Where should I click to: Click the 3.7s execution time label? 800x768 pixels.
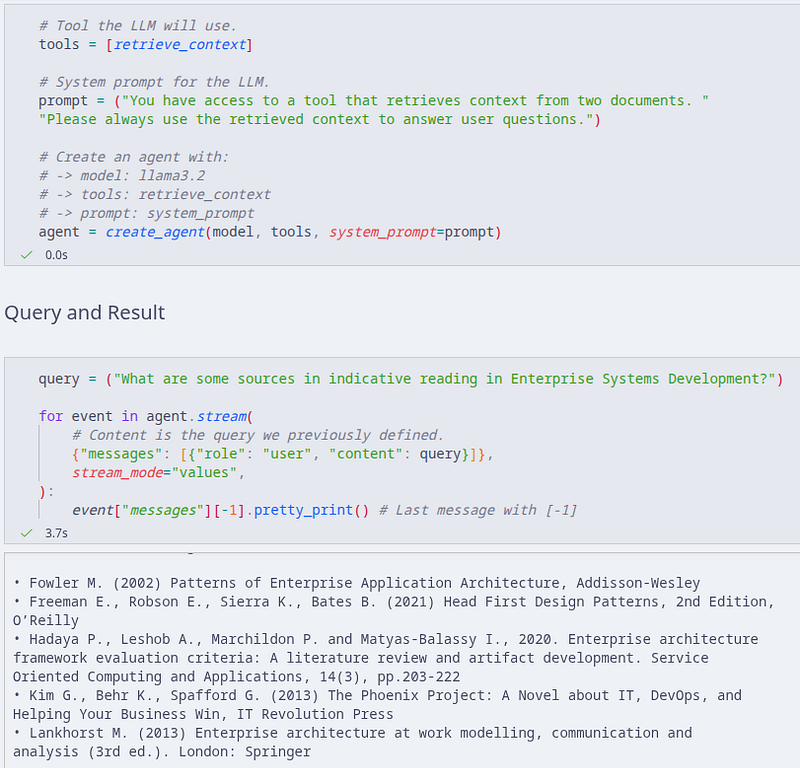tap(56, 533)
